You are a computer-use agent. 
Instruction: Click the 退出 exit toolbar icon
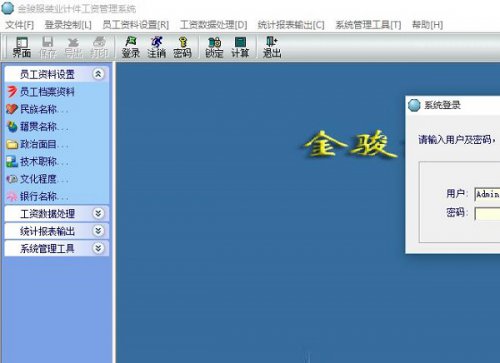click(x=272, y=47)
